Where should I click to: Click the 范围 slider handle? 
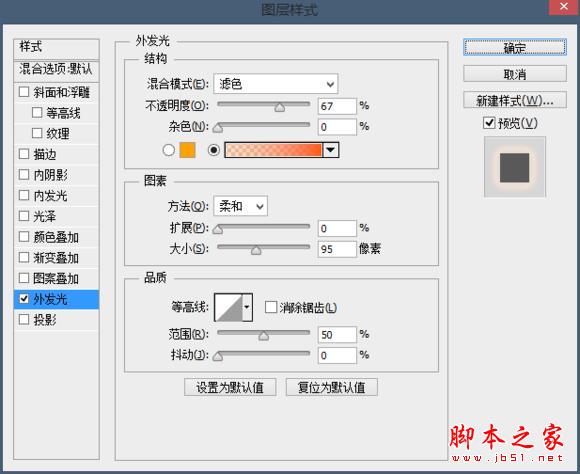(x=264, y=336)
